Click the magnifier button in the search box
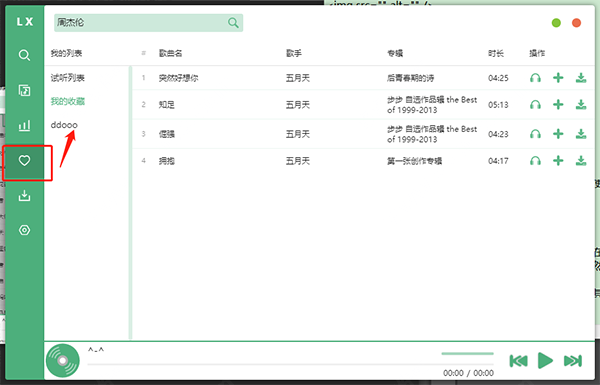The height and width of the screenshot is (385, 600). [233, 23]
